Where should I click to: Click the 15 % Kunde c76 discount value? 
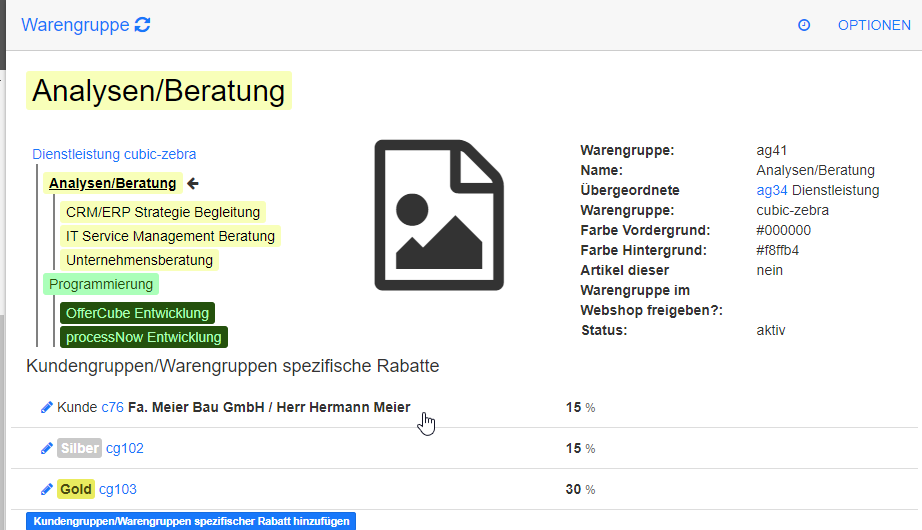[580, 407]
